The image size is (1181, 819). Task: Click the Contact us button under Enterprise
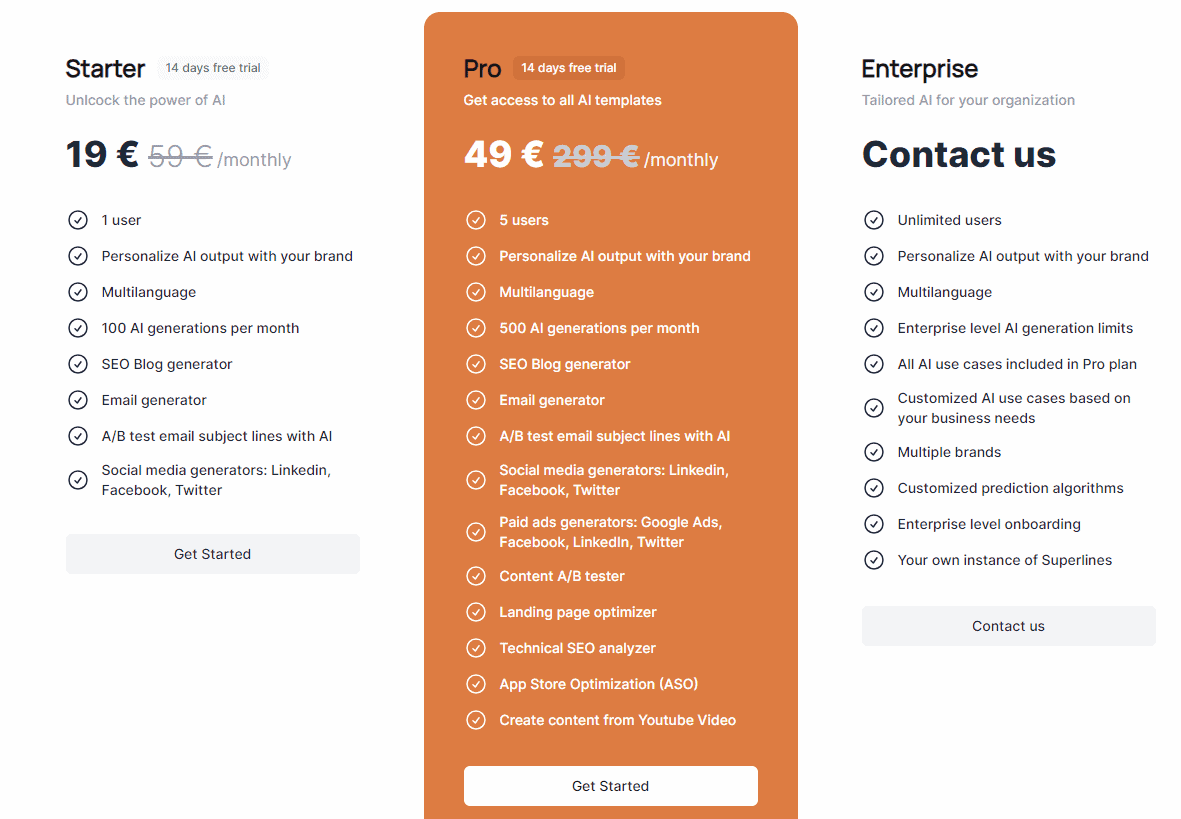1008,626
